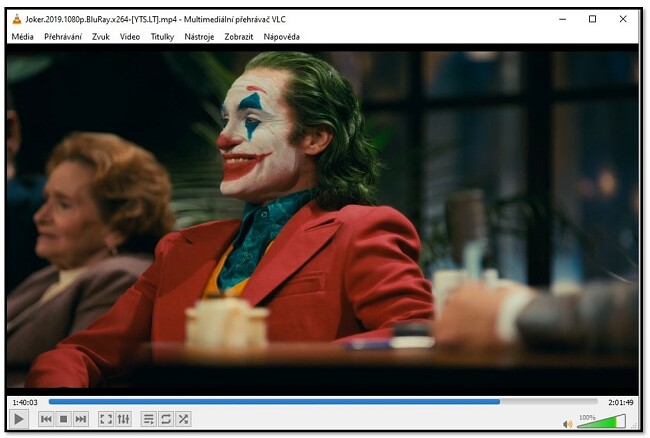The image size is (650, 438).
Task: Toggle random shuffle playback
Action: click(183, 419)
